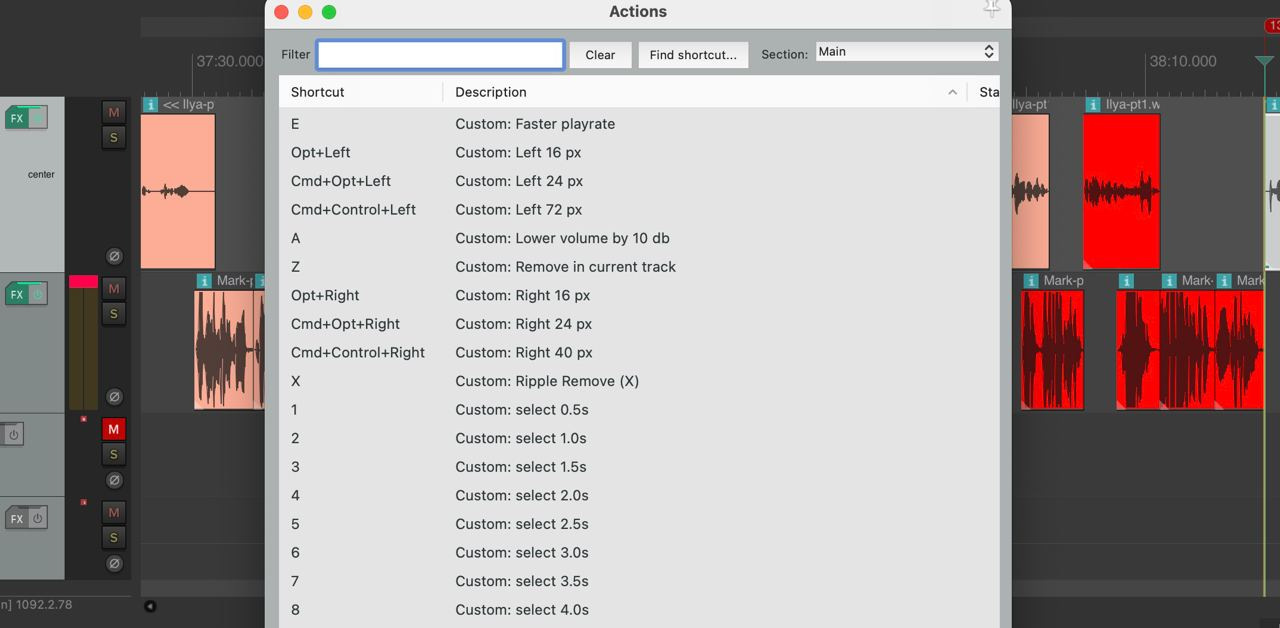Click info icon on red Ilya-pt1 item
The height and width of the screenshot is (628, 1280).
pos(1093,105)
